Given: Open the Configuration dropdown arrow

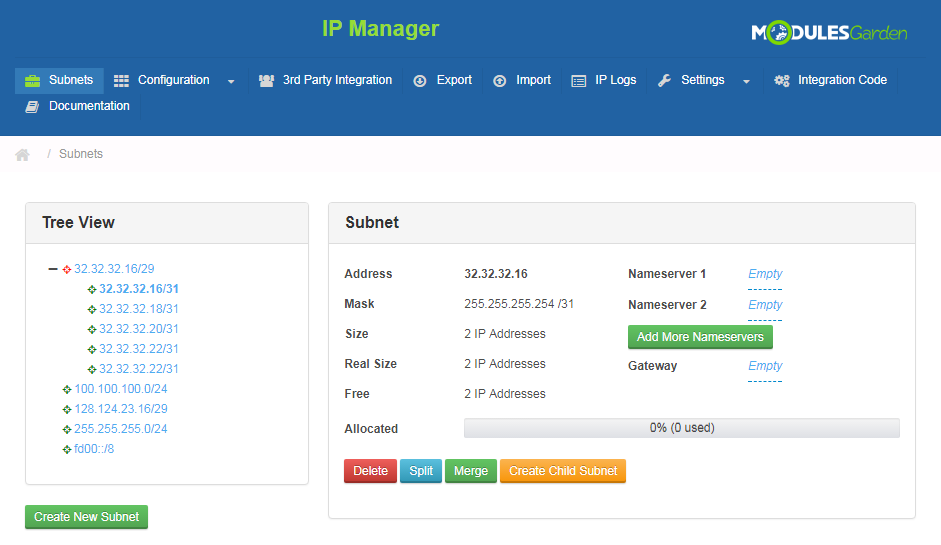Looking at the screenshot, I should coord(231,82).
